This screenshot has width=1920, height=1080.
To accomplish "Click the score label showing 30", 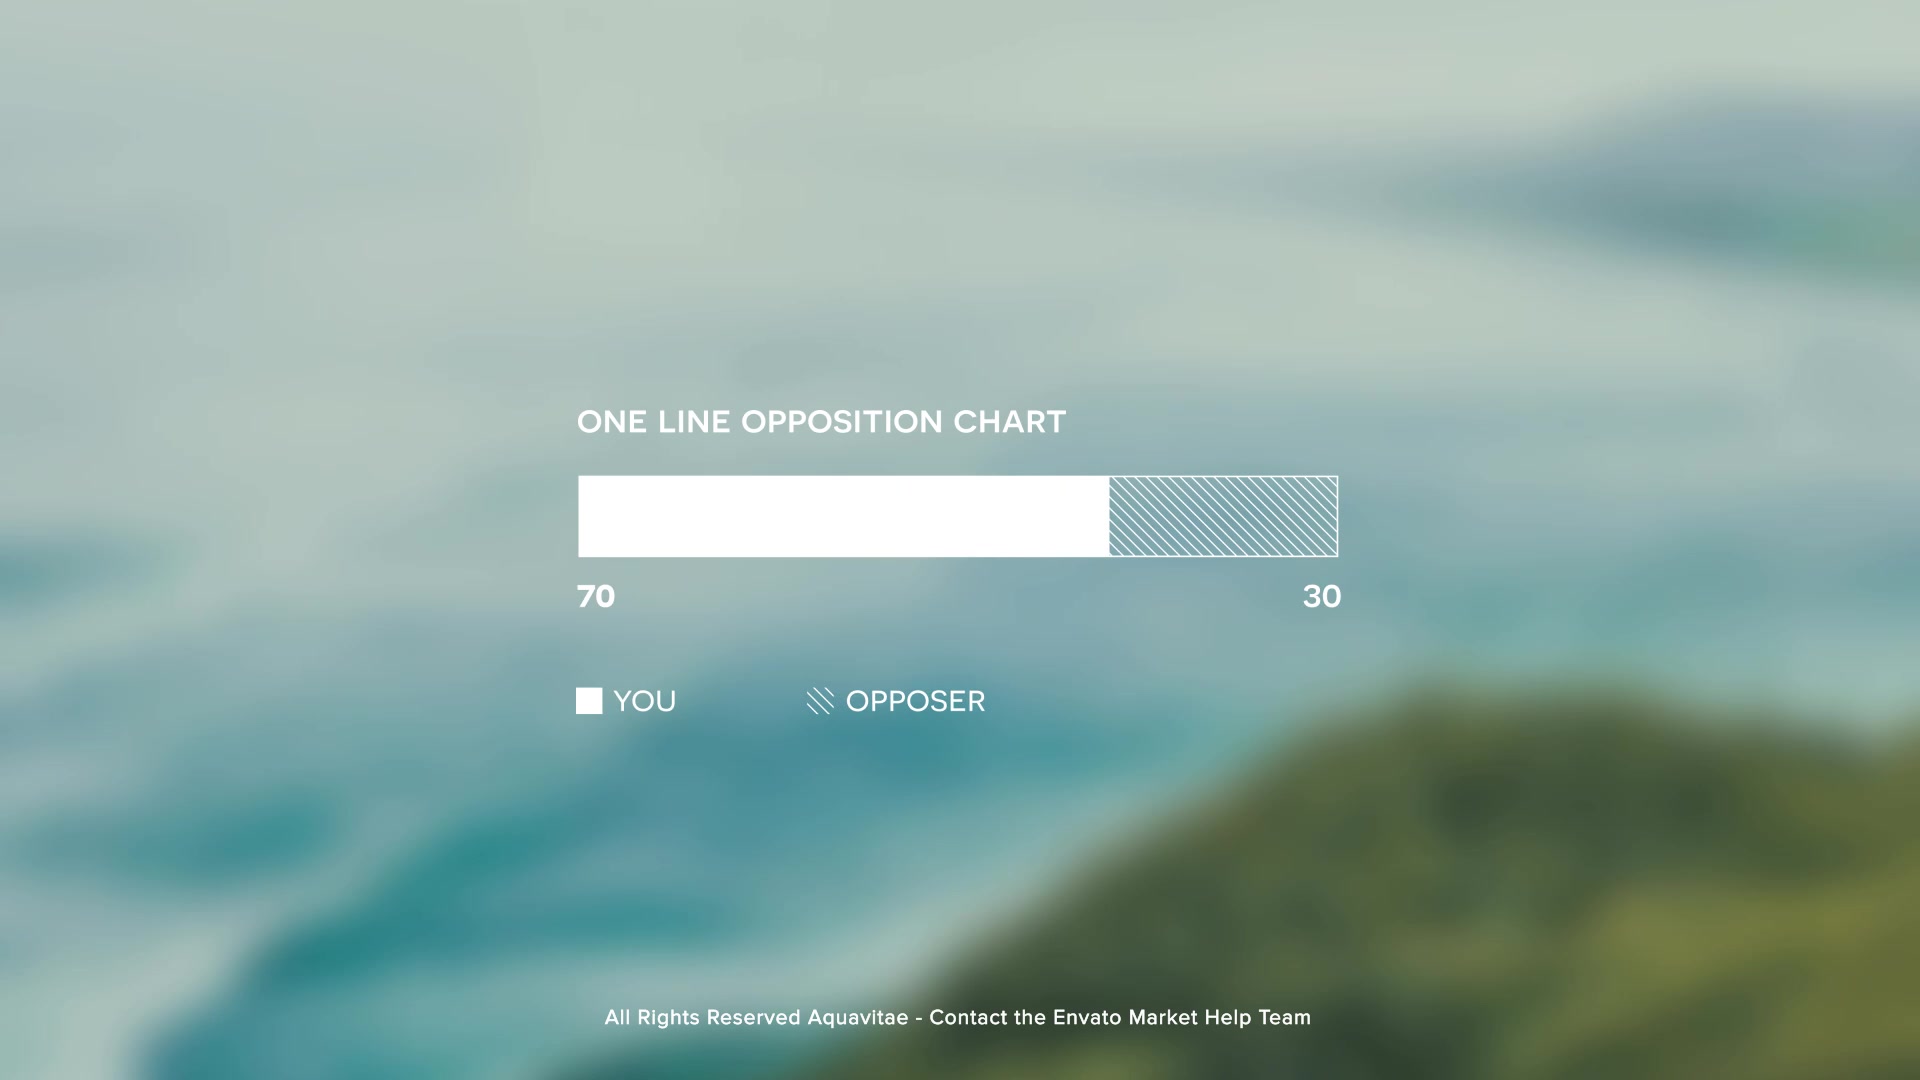I will click(x=1320, y=595).
